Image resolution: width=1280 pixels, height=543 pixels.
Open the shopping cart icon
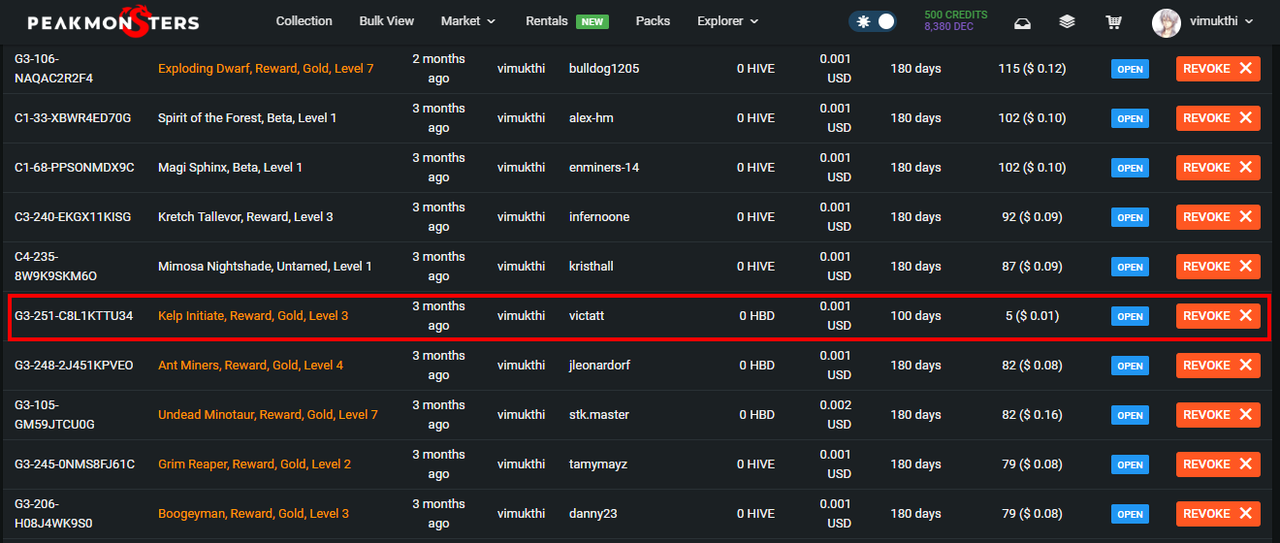(x=1113, y=21)
